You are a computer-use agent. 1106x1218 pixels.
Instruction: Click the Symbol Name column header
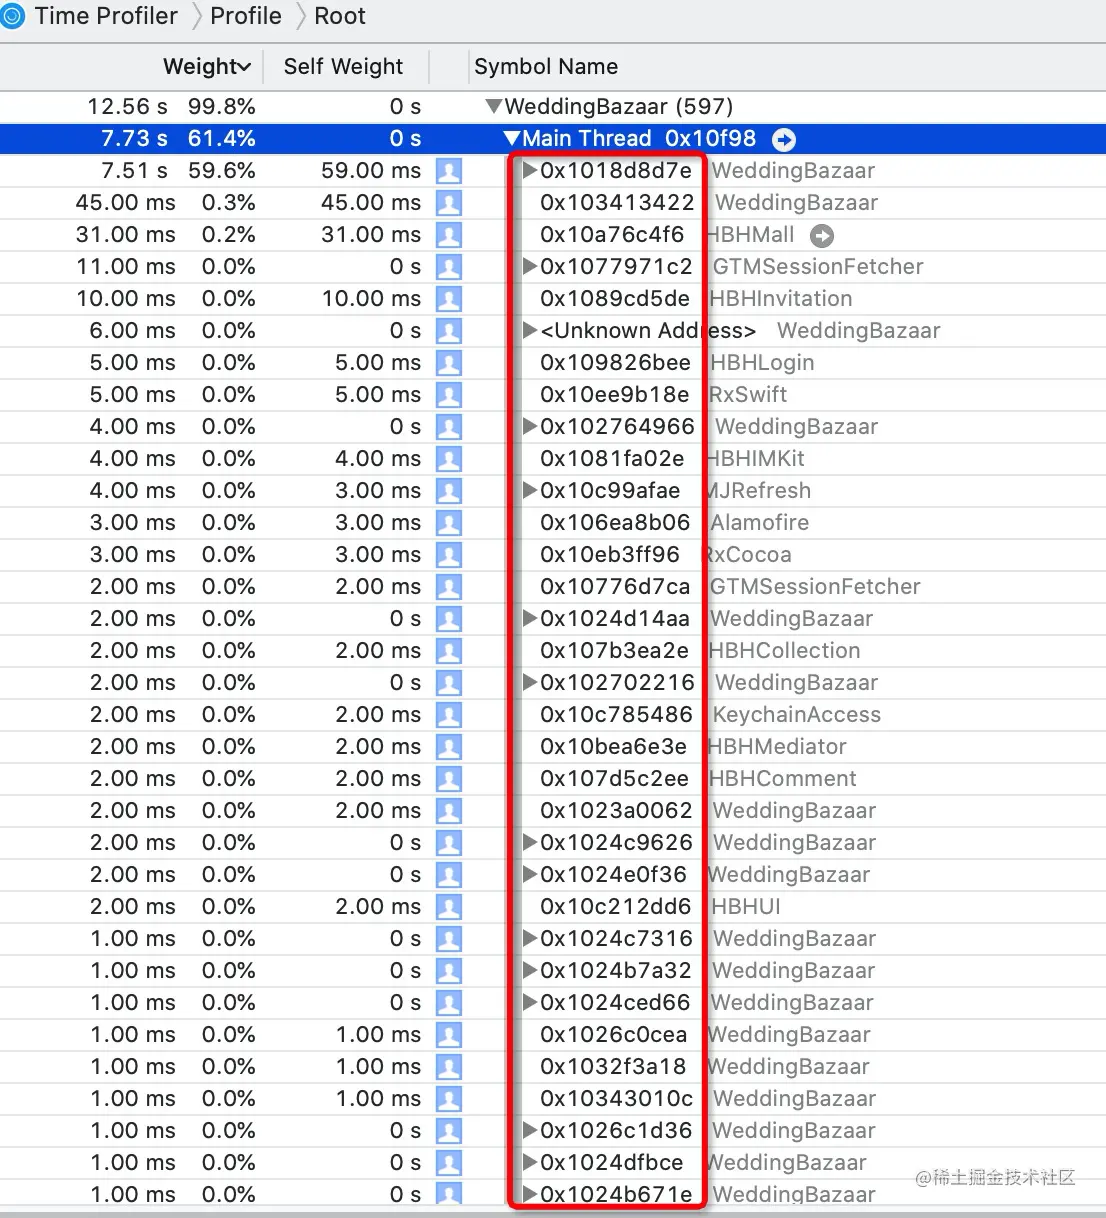click(546, 67)
